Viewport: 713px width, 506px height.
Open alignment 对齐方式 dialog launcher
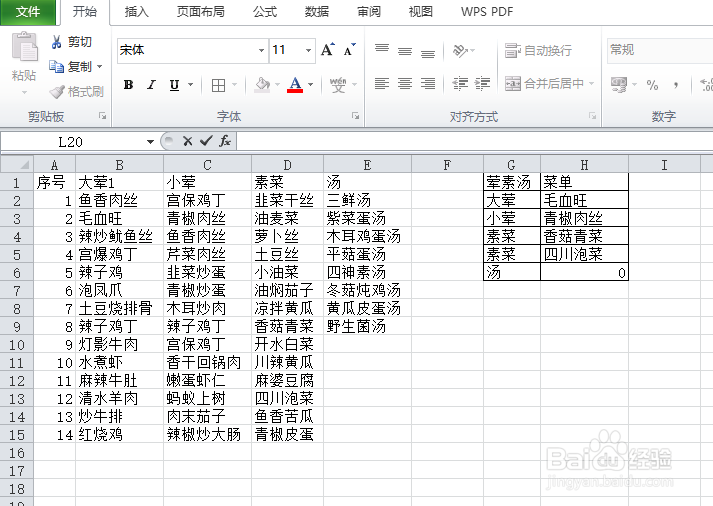[592, 116]
